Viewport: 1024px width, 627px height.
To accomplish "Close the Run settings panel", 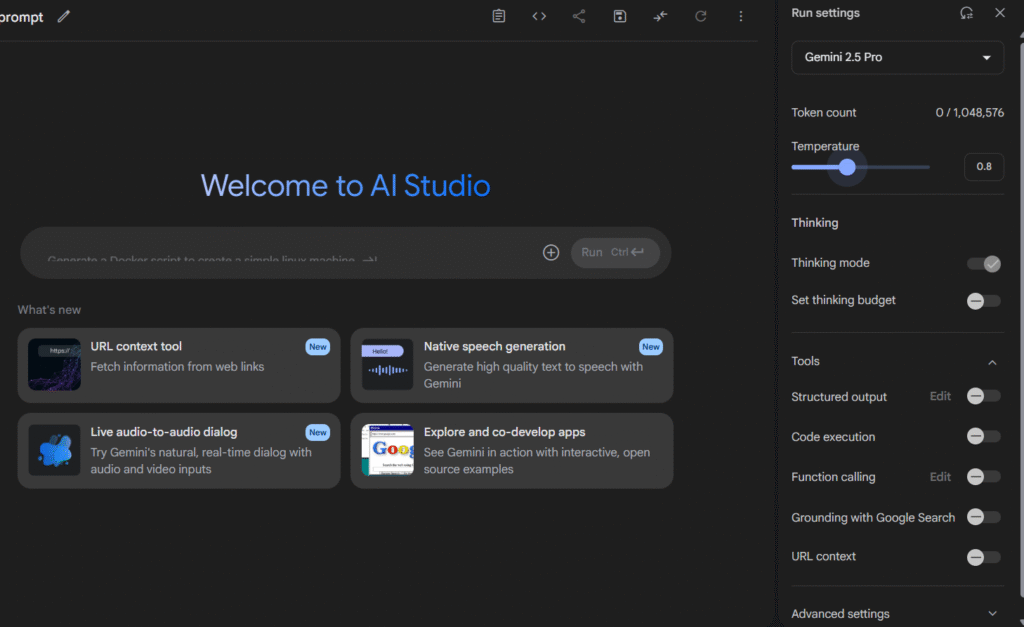I will tap(1000, 12).
